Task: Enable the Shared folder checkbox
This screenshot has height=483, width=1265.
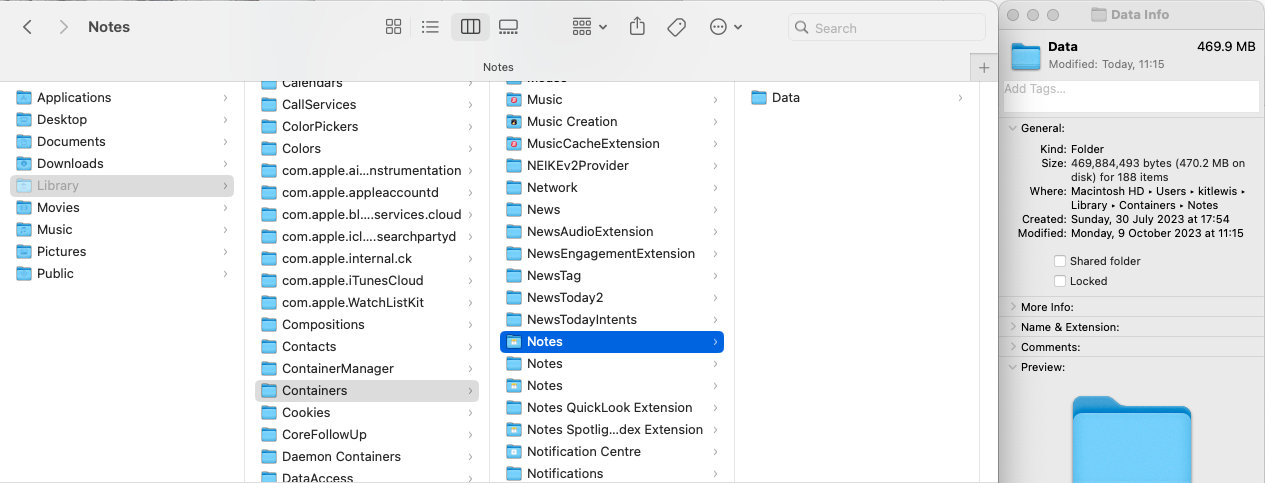Action: [1060, 261]
